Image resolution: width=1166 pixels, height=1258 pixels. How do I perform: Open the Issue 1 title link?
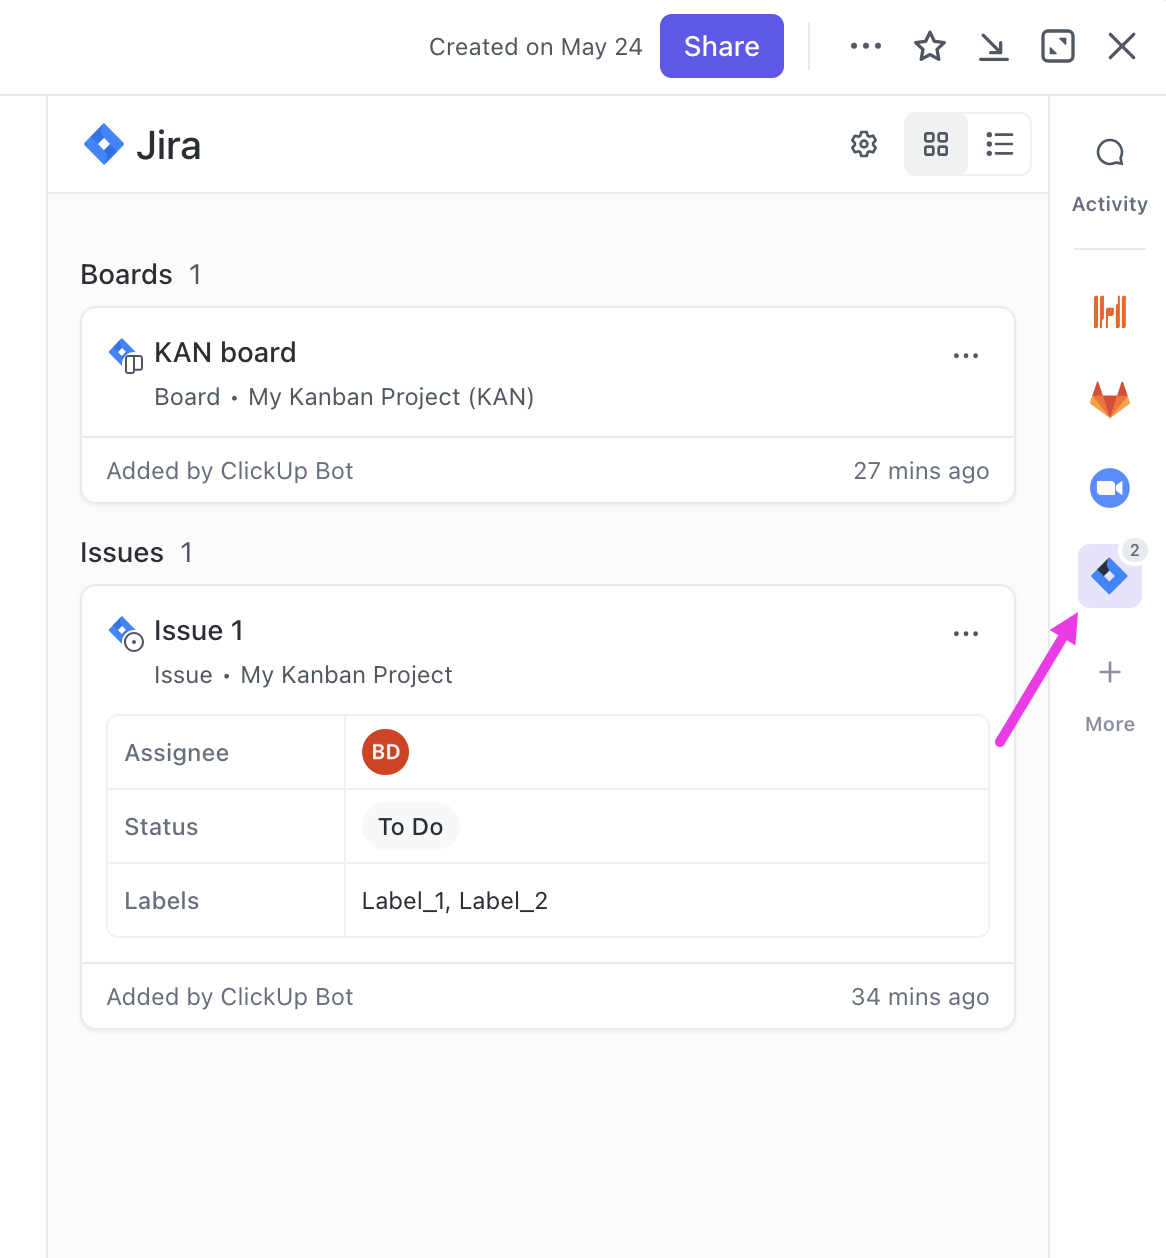(198, 631)
